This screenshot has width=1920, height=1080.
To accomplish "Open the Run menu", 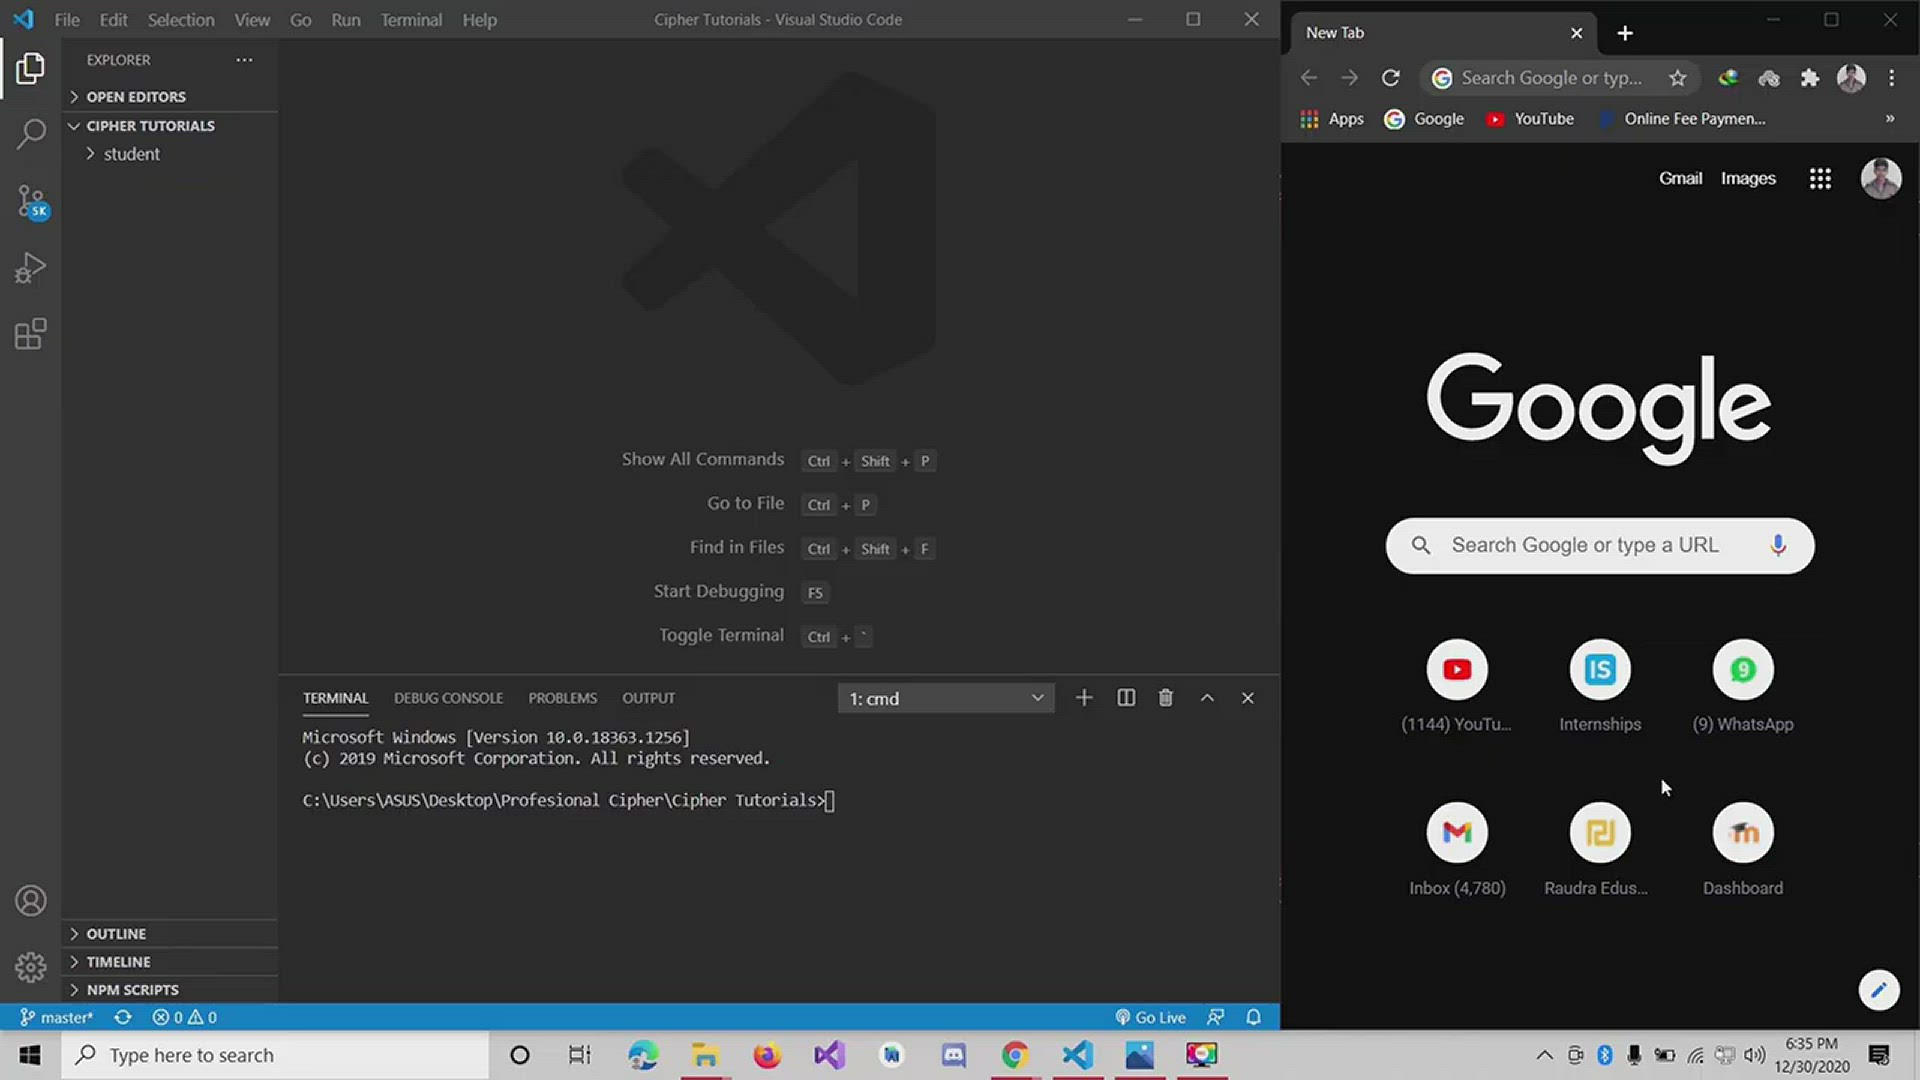I will tap(346, 20).
